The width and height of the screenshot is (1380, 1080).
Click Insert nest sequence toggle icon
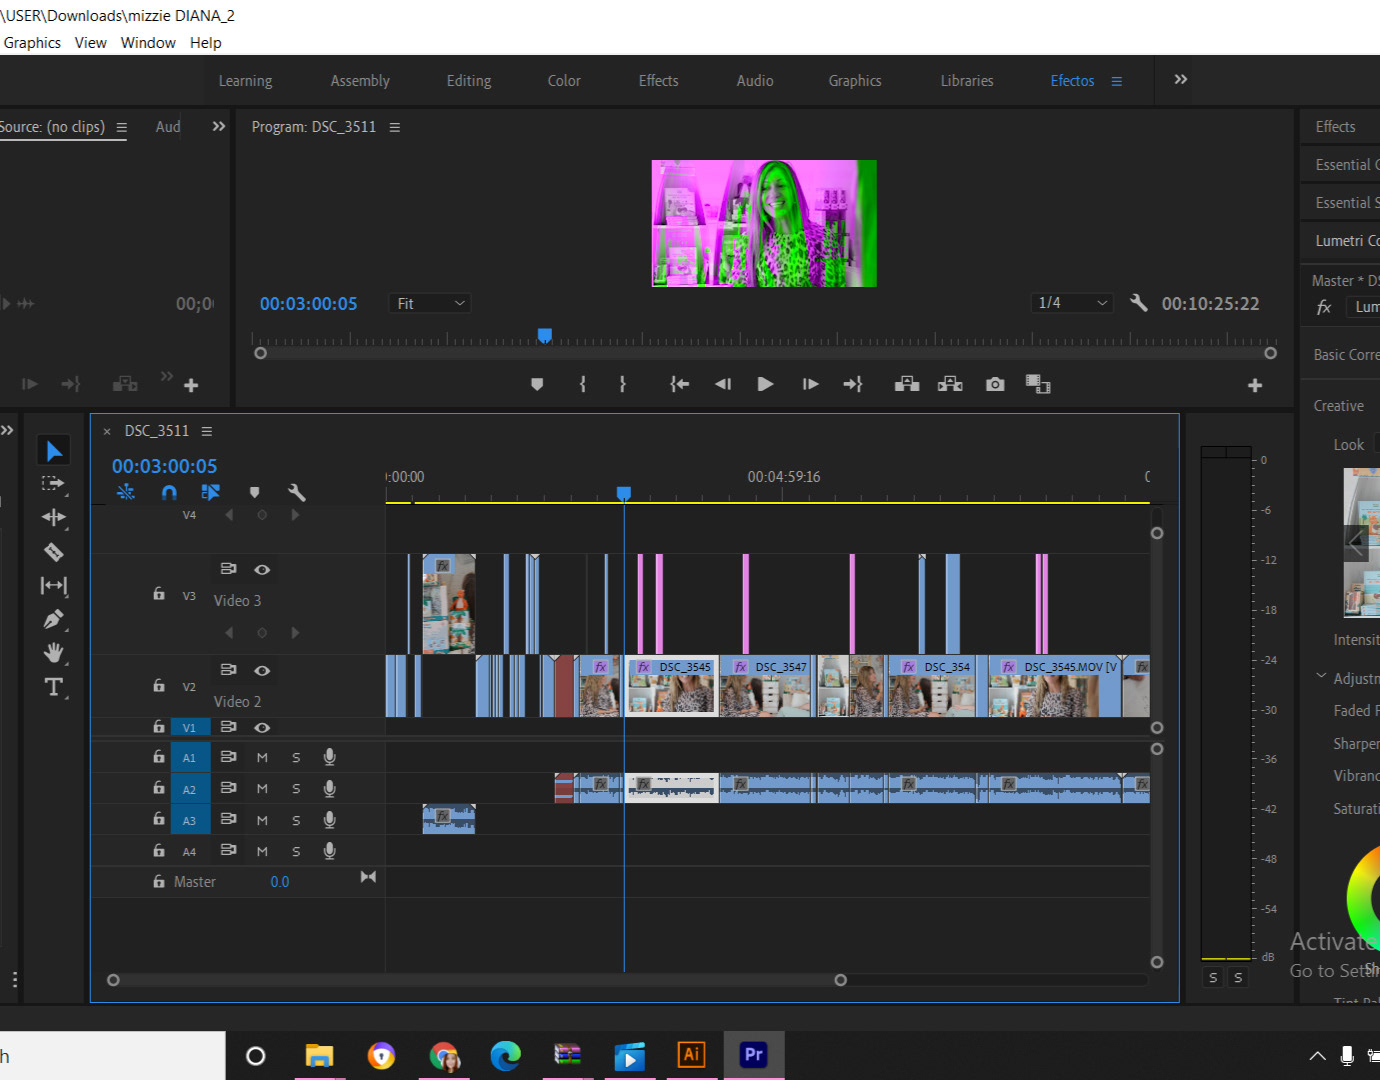(x=126, y=492)
